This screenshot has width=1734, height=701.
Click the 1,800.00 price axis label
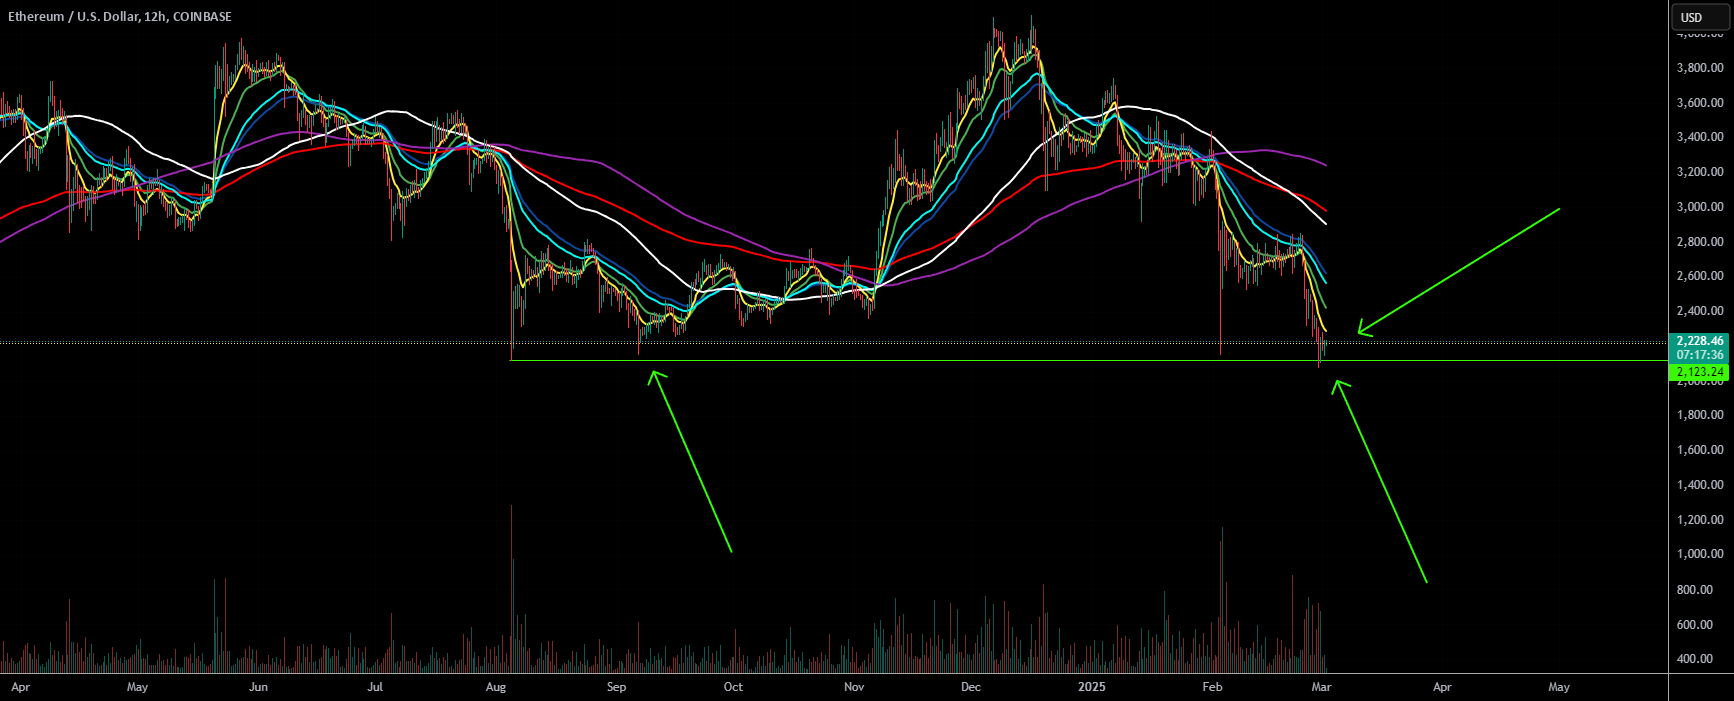point(1700,415)
